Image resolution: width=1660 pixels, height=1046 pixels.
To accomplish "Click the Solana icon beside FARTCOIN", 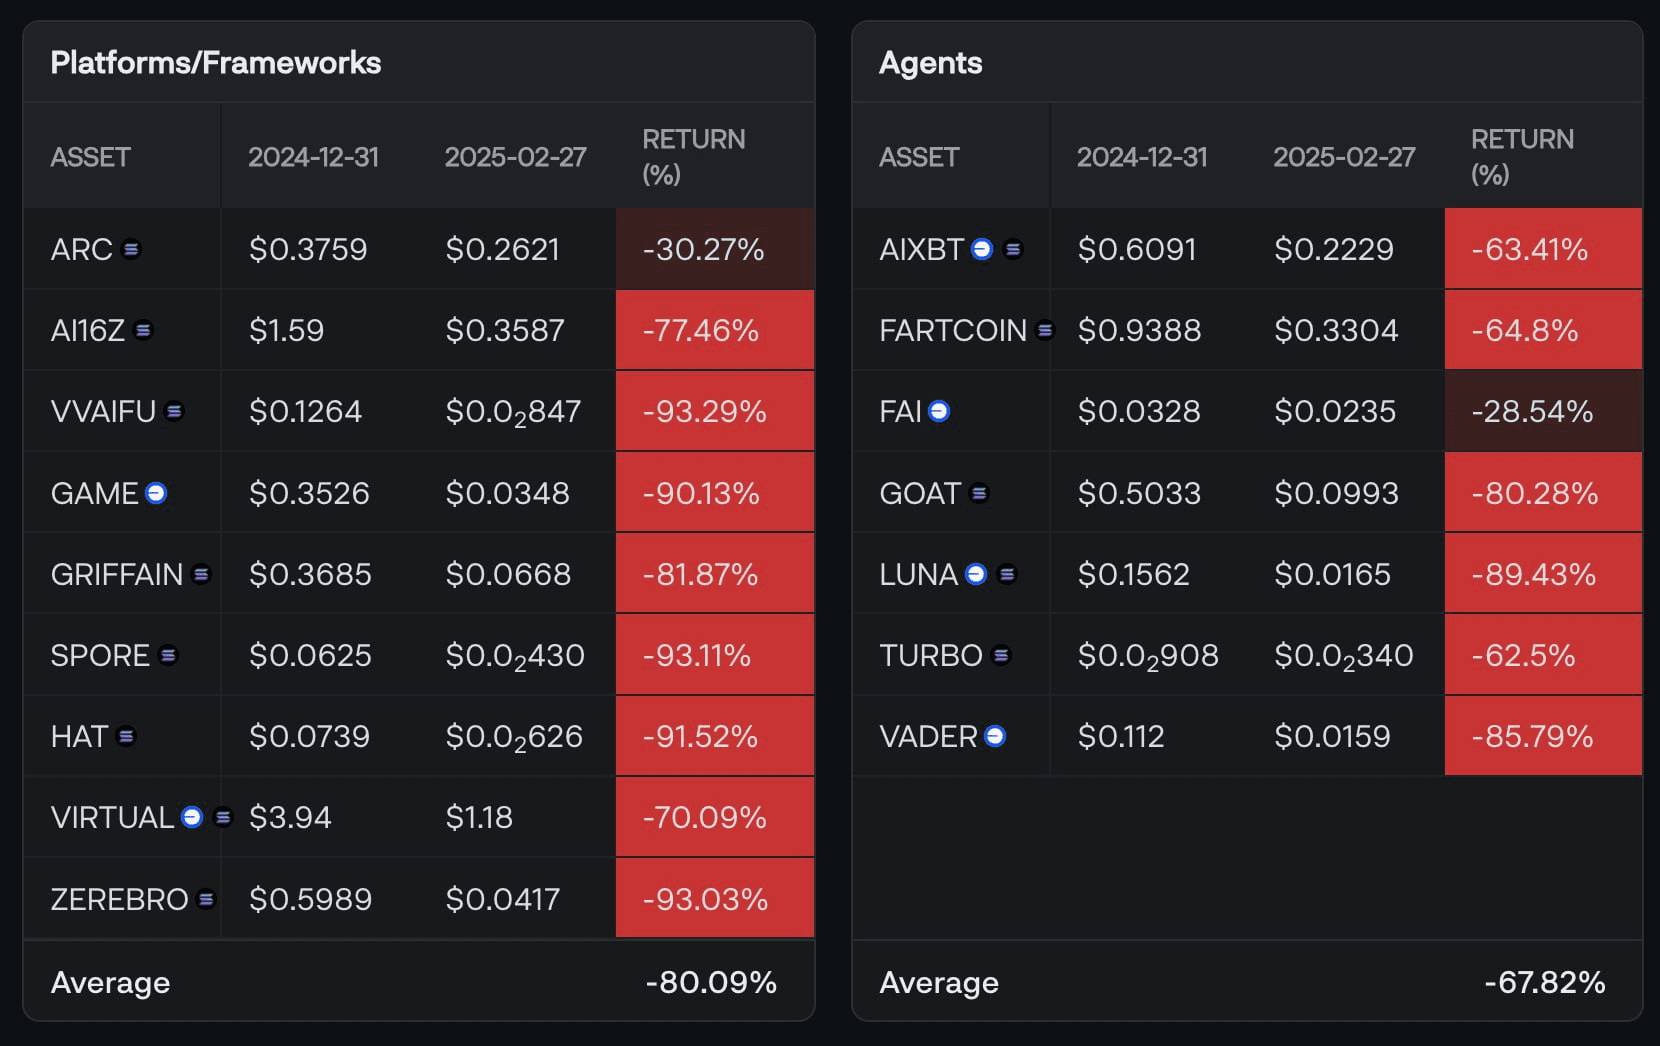I will coord(1045,330).
